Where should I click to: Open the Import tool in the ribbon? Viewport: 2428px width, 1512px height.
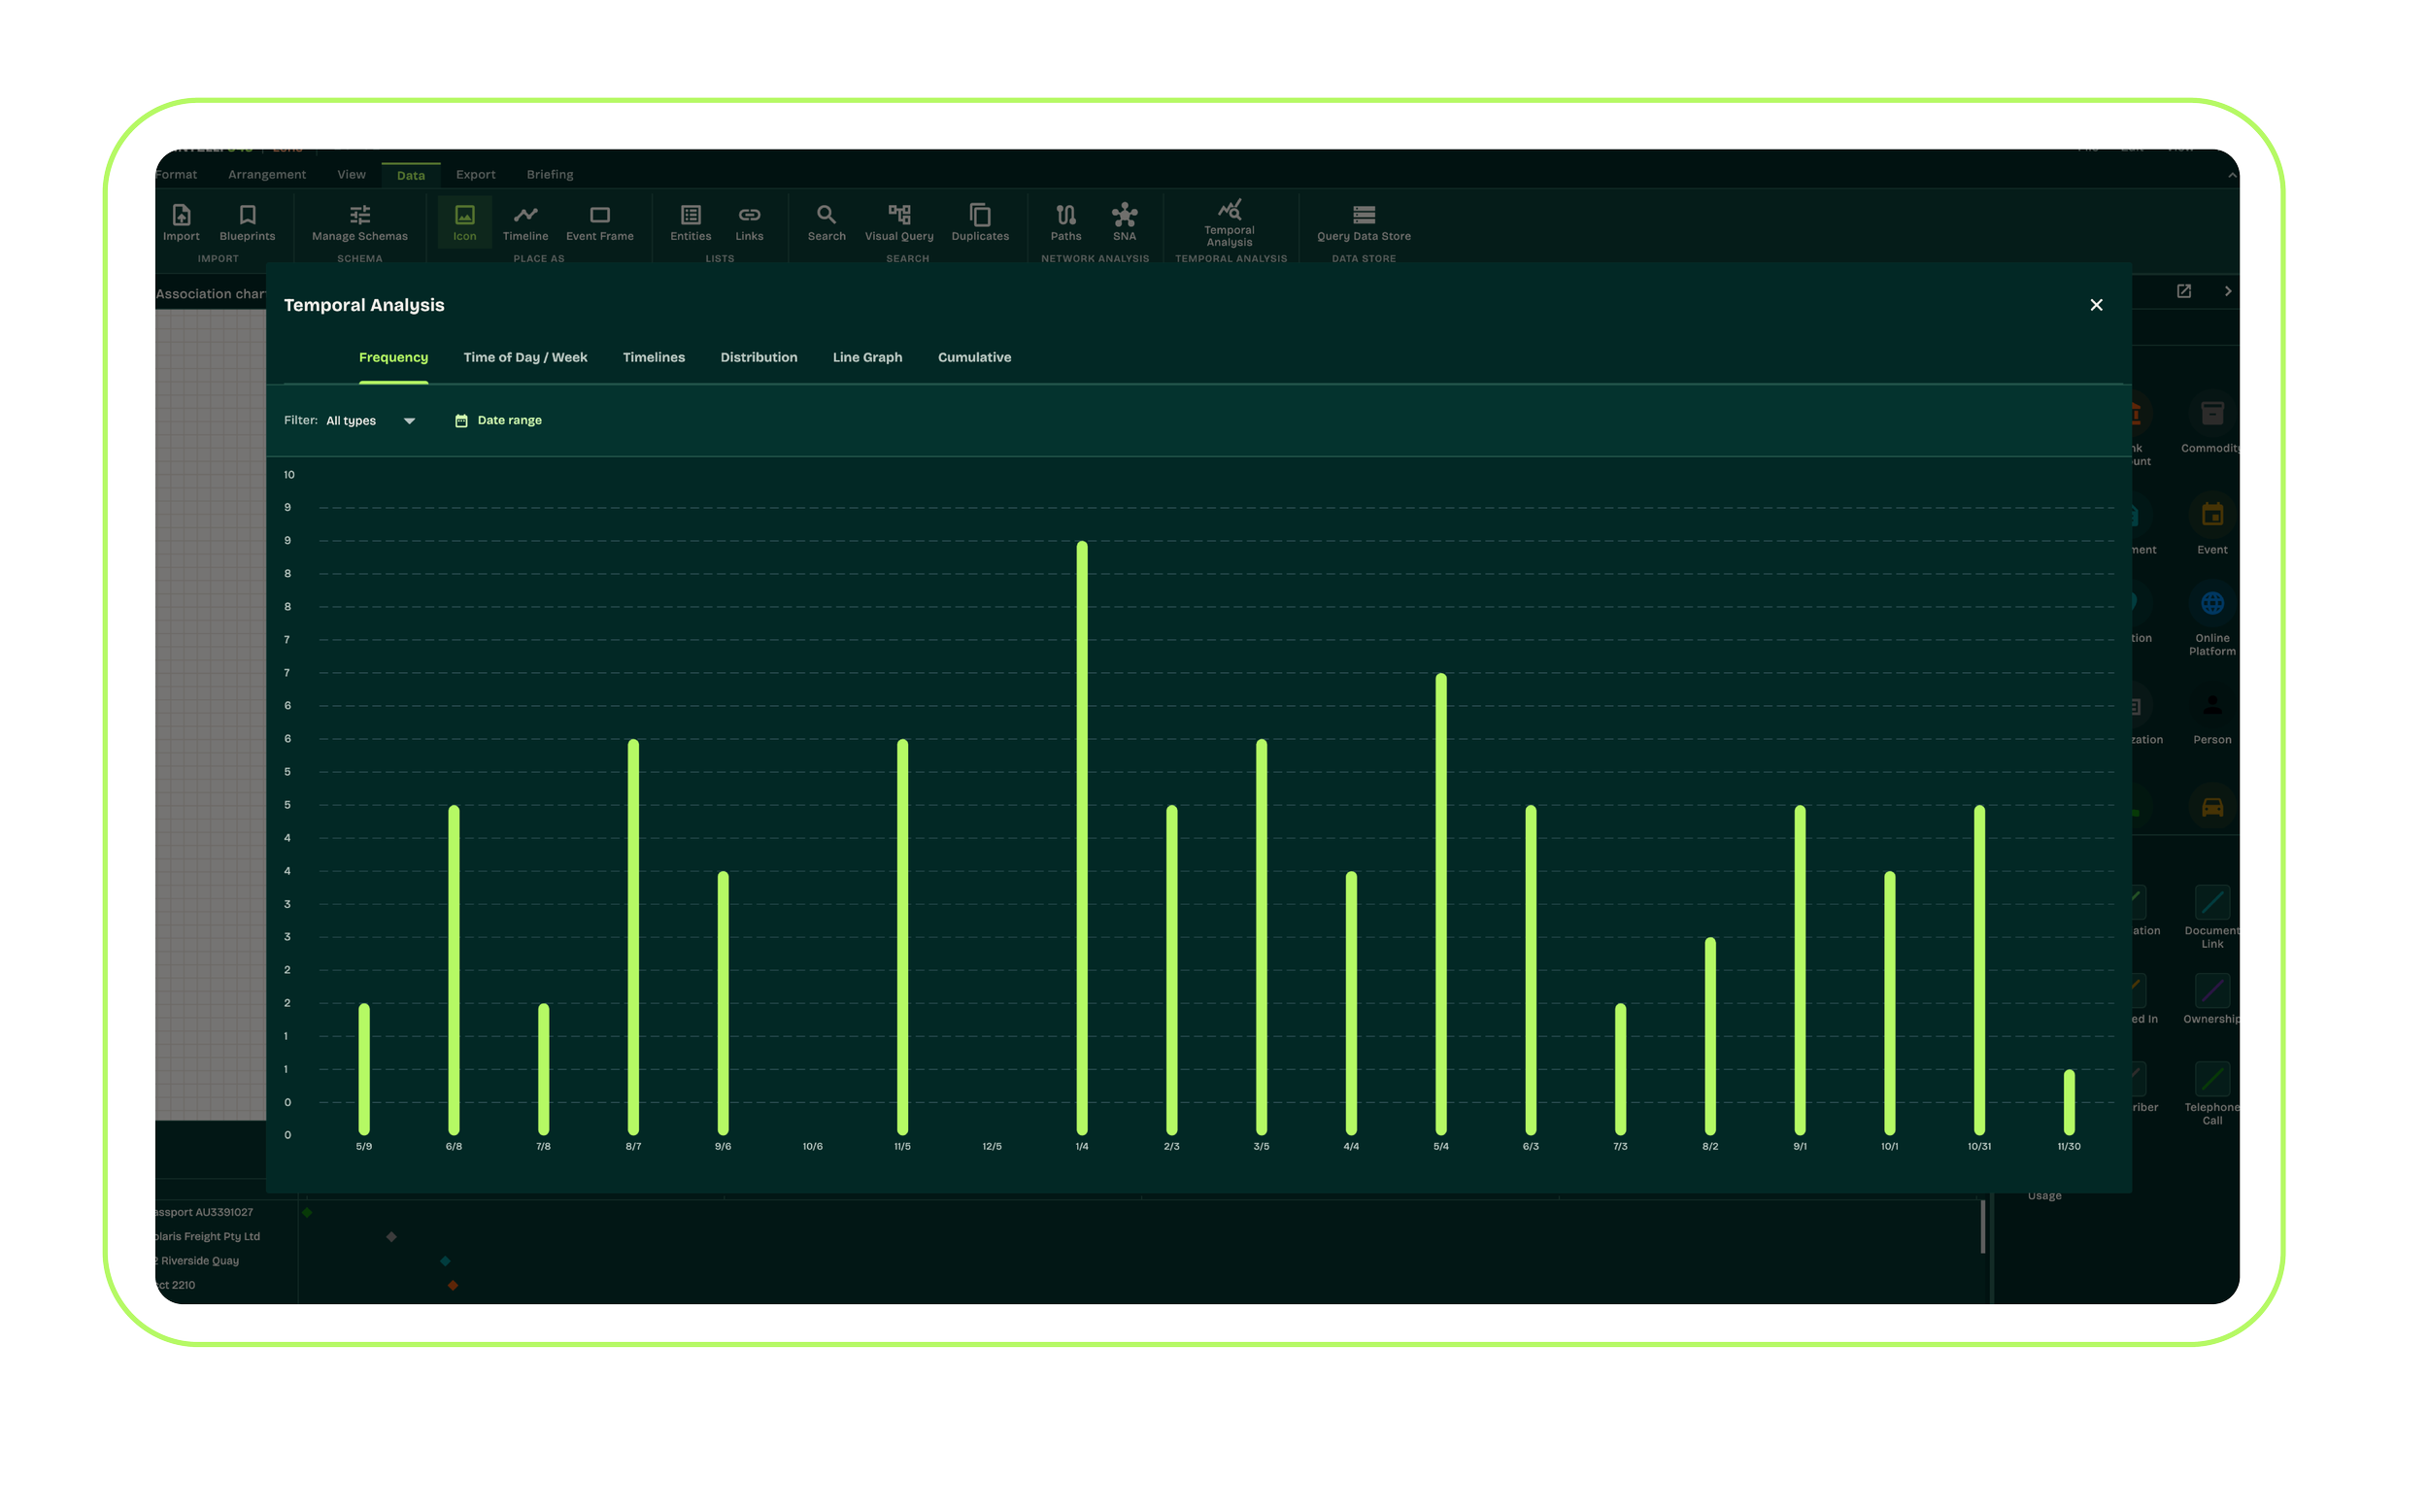click(x=181, y=222)
